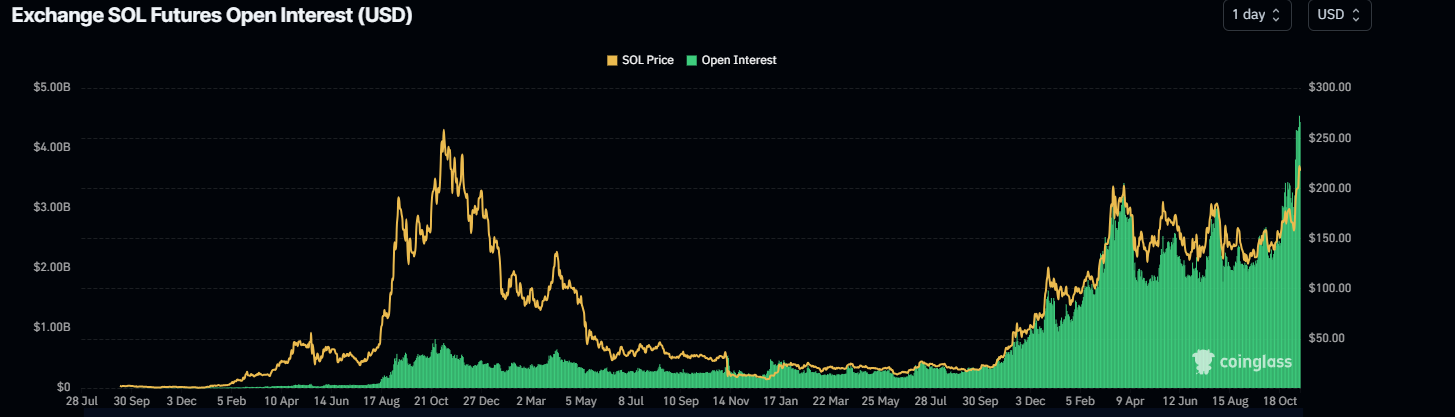The image size is (1455, 417).
Task: Click the $300.00 label on right axis
Action: click(x=1331, y=88)
